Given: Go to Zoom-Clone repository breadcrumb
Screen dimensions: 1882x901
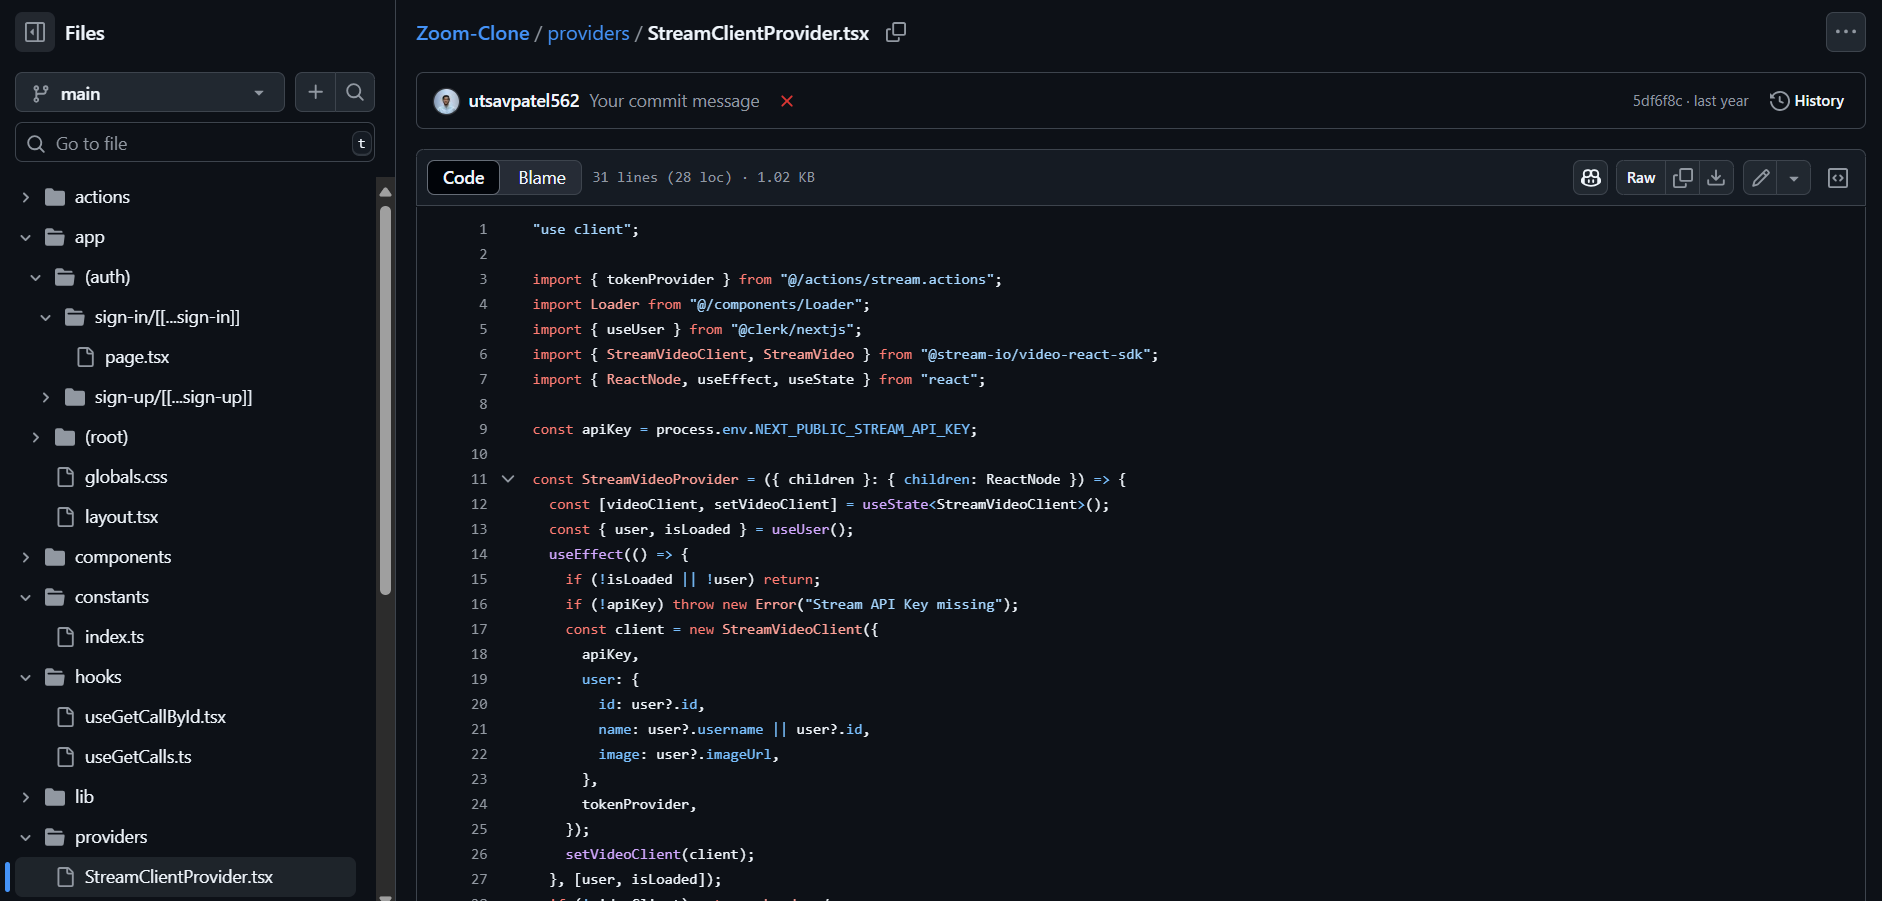Looking at the screenshot, I should [x=472, y=33].
